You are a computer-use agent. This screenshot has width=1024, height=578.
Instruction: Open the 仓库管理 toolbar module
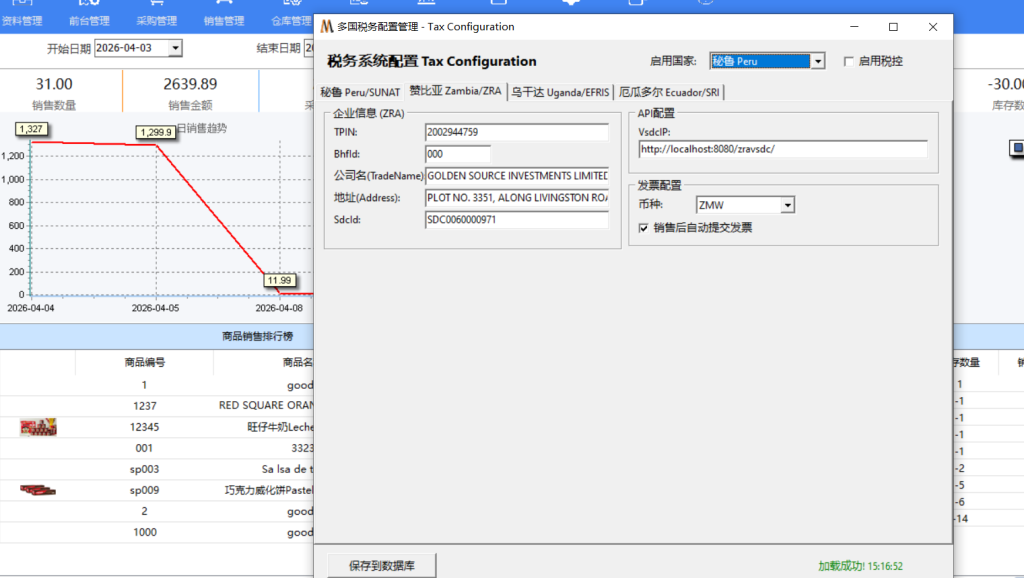coord(290,14)
